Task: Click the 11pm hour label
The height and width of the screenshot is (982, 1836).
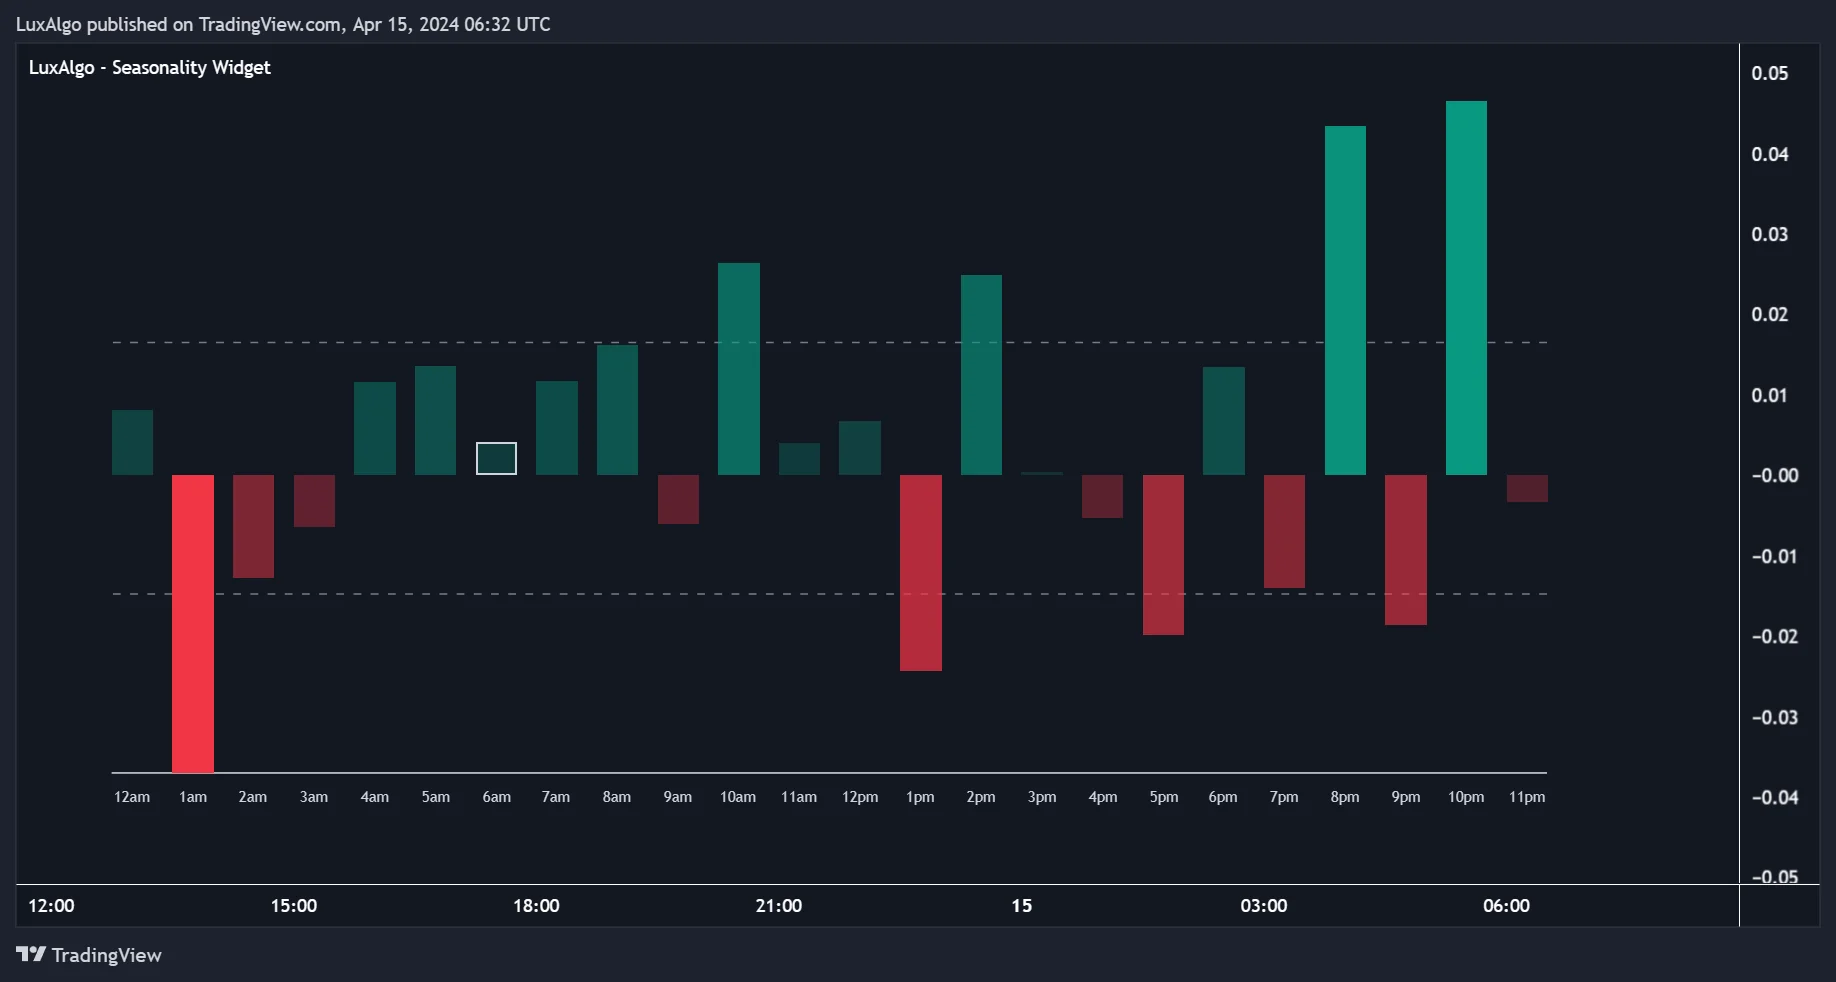Action: click(1527, 797)
